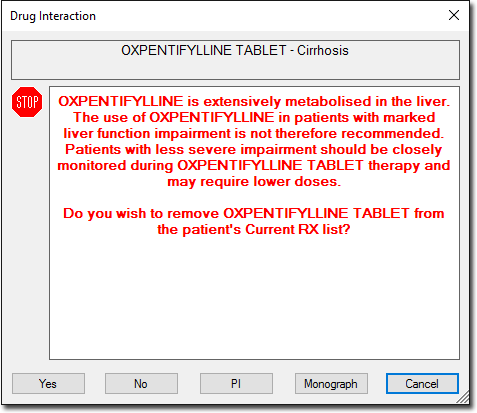This screenshot has height=413, width=477.
Task: Click 'Patients with less severe impairment' line
Action: (254, 149)
